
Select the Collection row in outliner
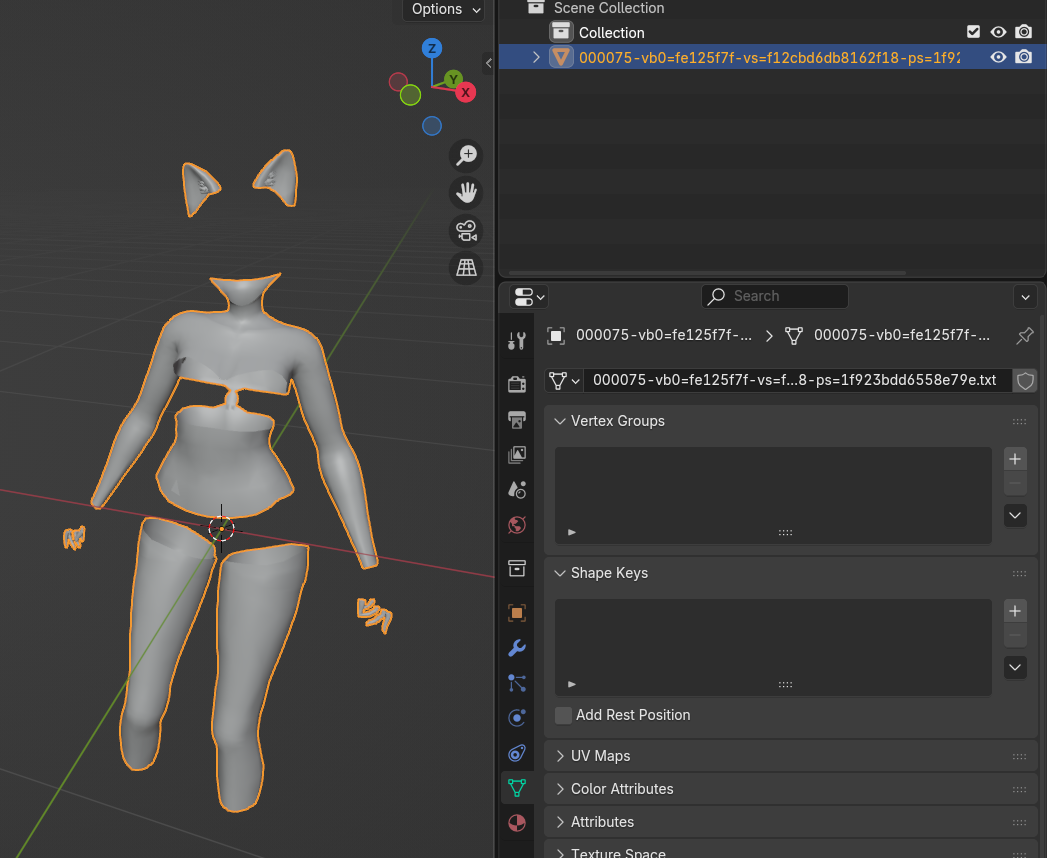(772, 32)
